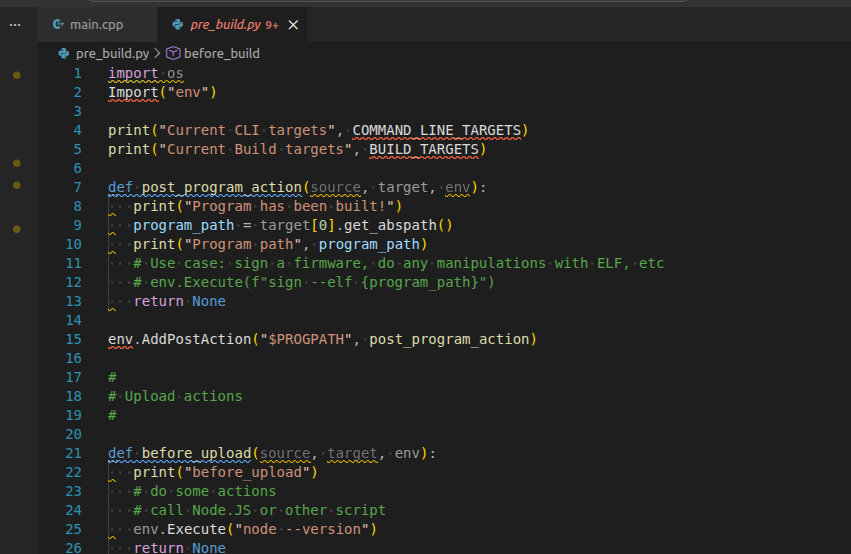This screenshot has width=851, height=554.
Task: Click the Python icon on pre_build.py tab
Action: click(x=178, y=25)
